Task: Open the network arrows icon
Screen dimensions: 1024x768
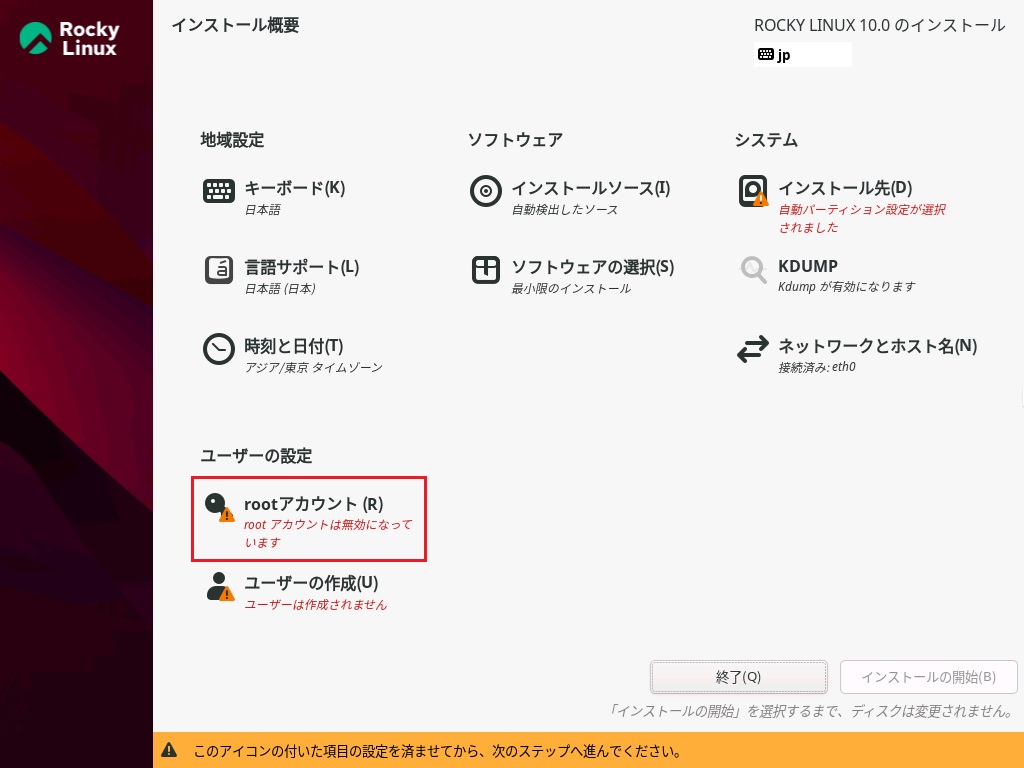Action: click(753, 350)
